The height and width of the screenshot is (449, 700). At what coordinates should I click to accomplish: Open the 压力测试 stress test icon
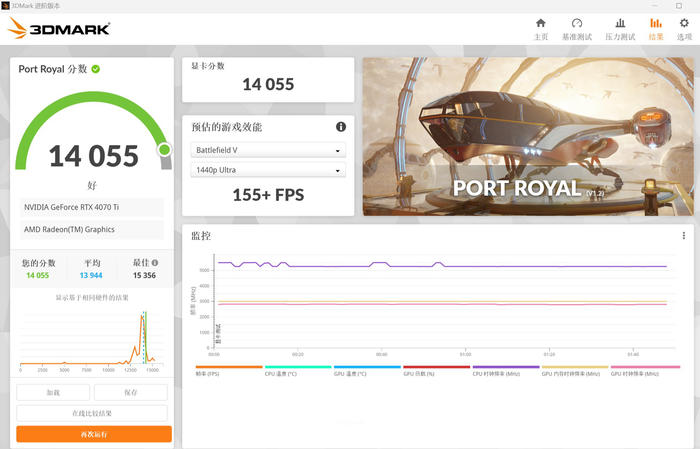(620, 28)
